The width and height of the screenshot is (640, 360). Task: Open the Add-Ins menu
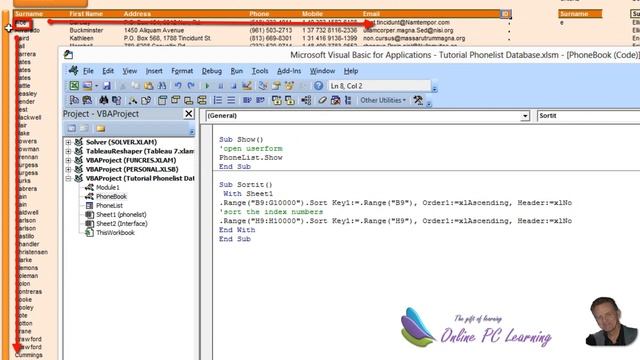pyautogui.click(x=289, y=71)
